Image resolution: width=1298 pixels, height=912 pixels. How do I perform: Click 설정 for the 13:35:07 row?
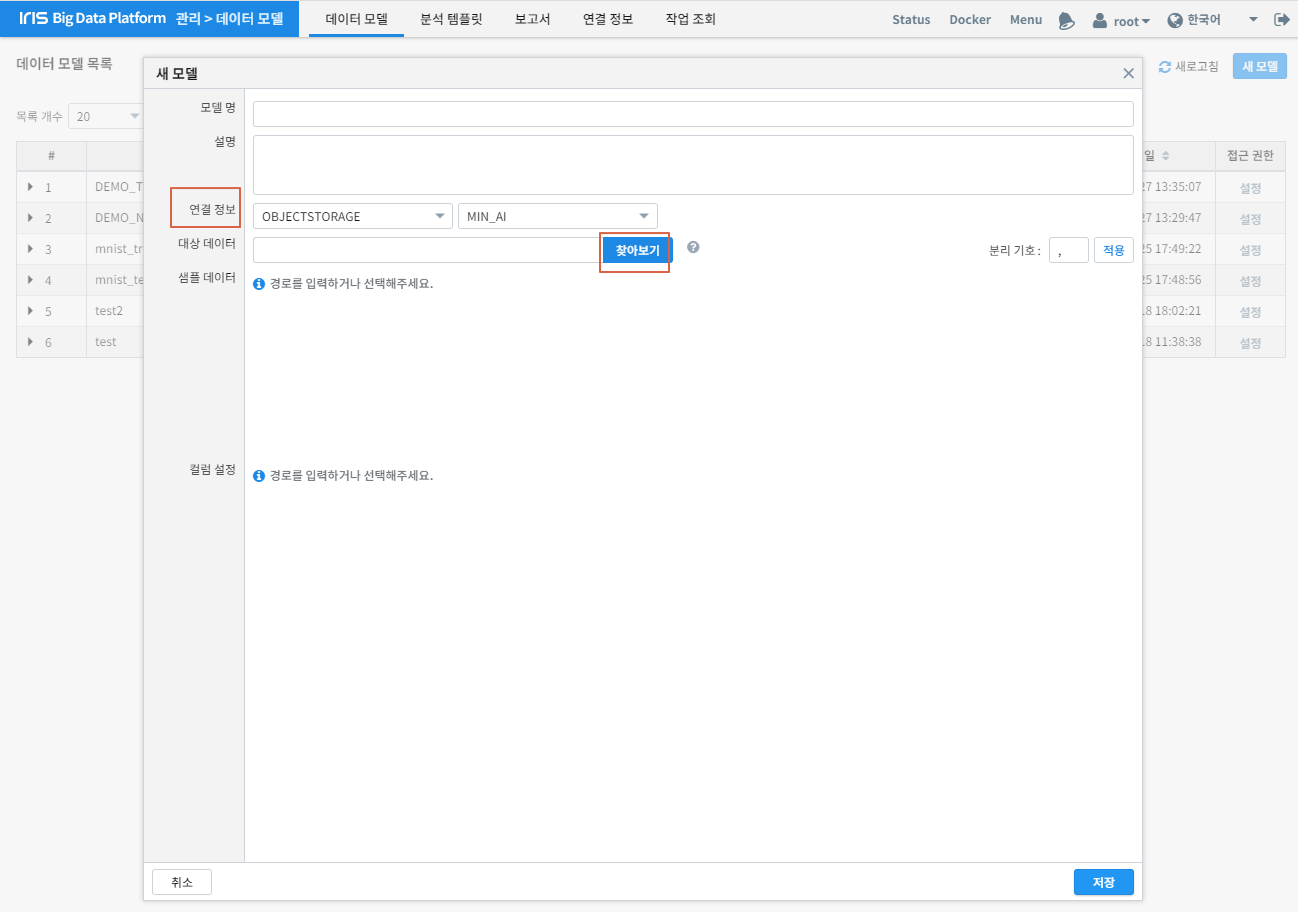pyautogui.click(x=1250, y=188)
